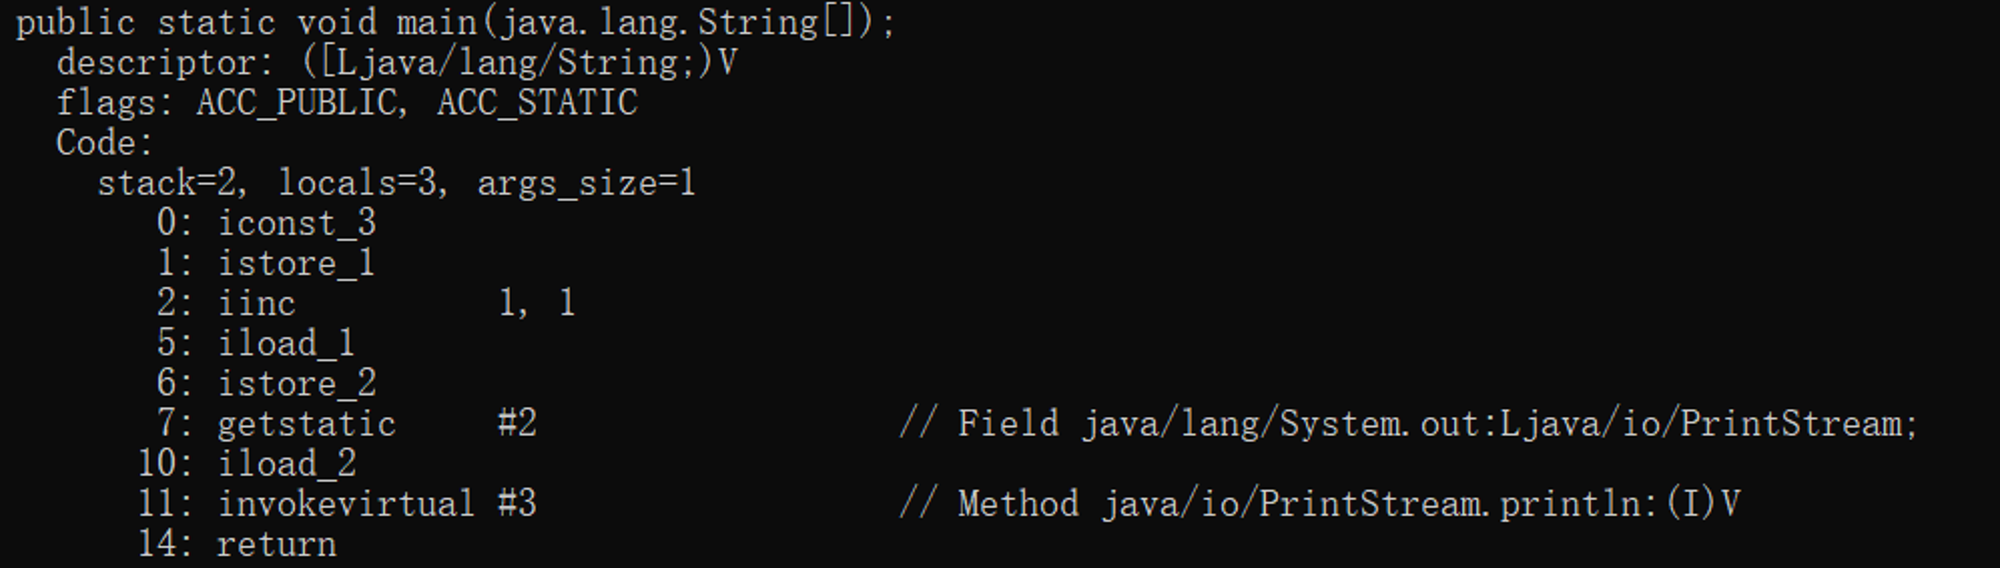2000x568 pixels.
Task: Click the return instruction
Action: pyautogui.click(x=277, y=544)
